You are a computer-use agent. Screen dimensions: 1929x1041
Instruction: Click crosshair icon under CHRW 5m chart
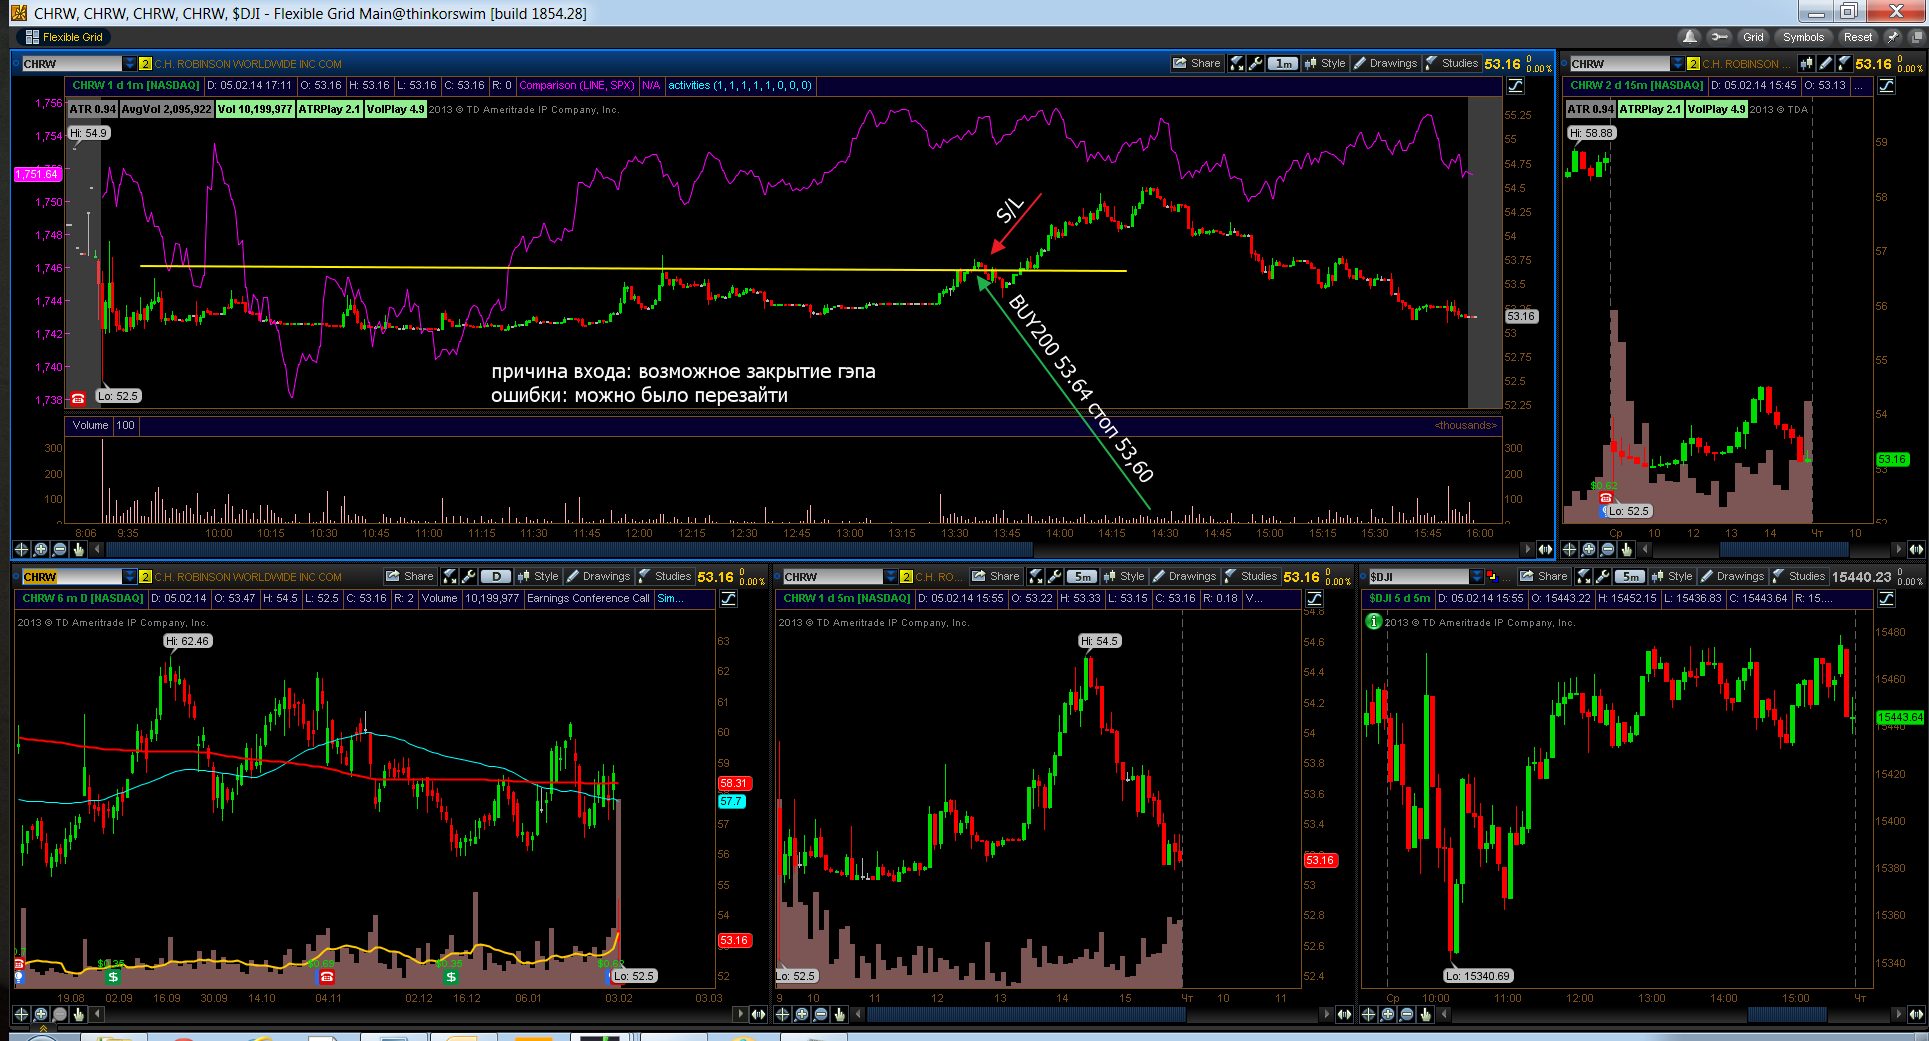782,1014
